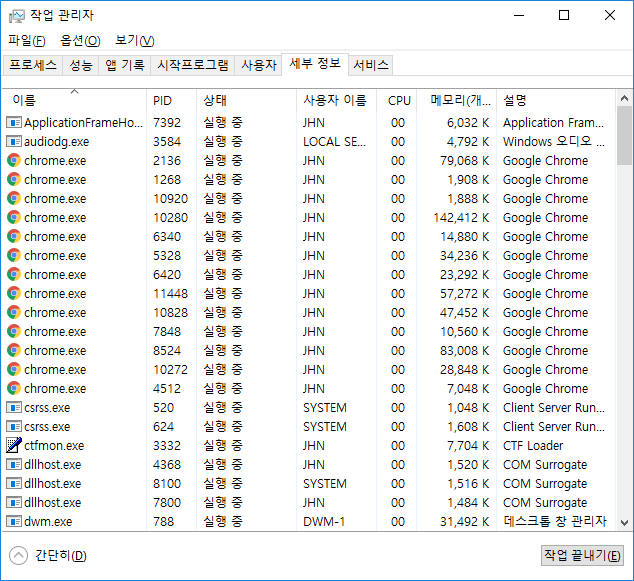Click Chrome icon for PID 2136 row
The image size is (634, 581).
[x=14, y=160]
